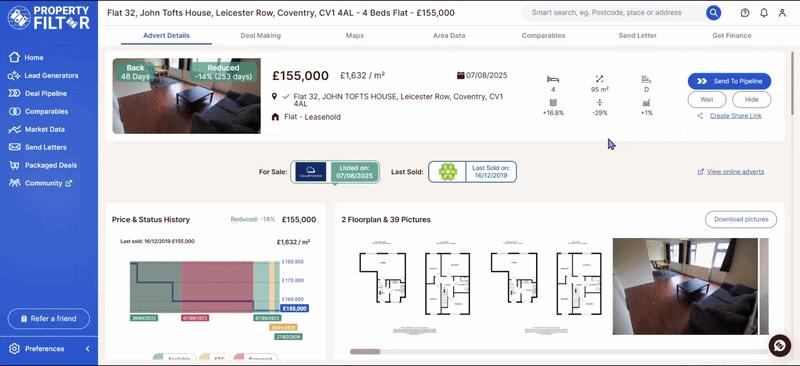Open Lead Generators from the sidebar

(44, 76)
